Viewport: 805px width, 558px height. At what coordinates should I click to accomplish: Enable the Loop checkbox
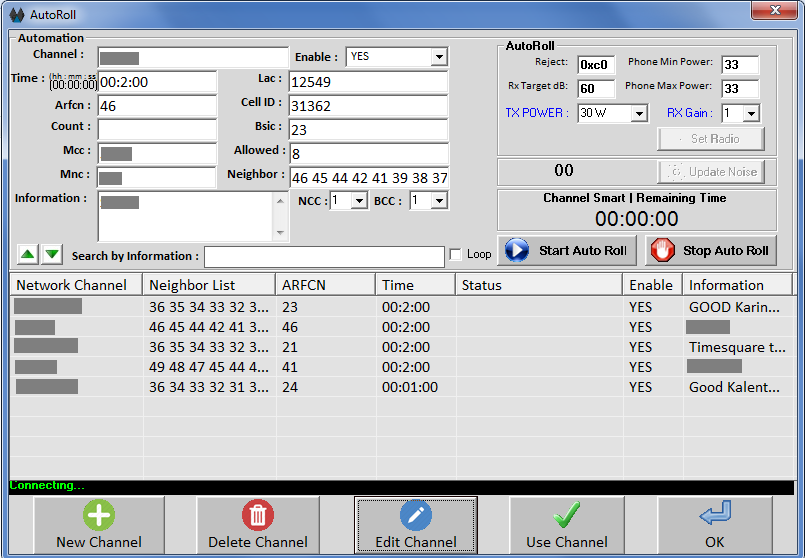click(456, 255)
